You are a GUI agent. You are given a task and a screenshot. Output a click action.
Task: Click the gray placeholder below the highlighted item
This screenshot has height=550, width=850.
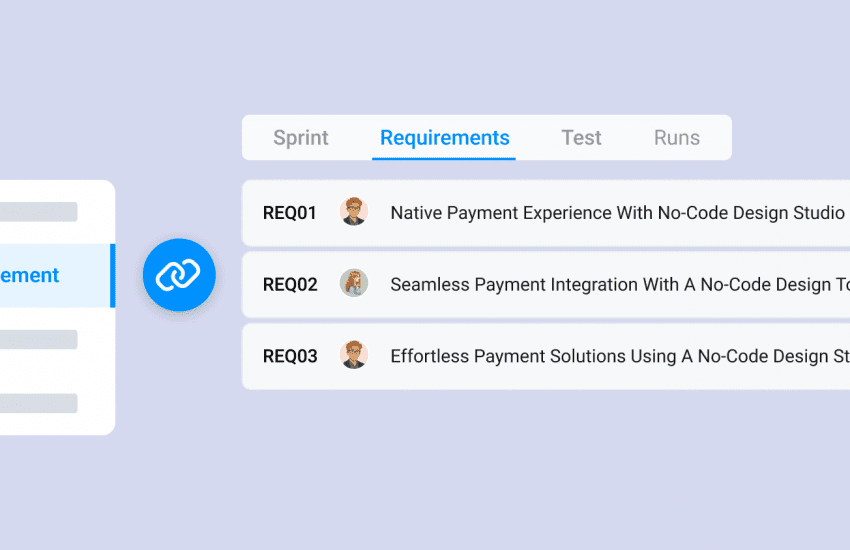pos(38,339)
